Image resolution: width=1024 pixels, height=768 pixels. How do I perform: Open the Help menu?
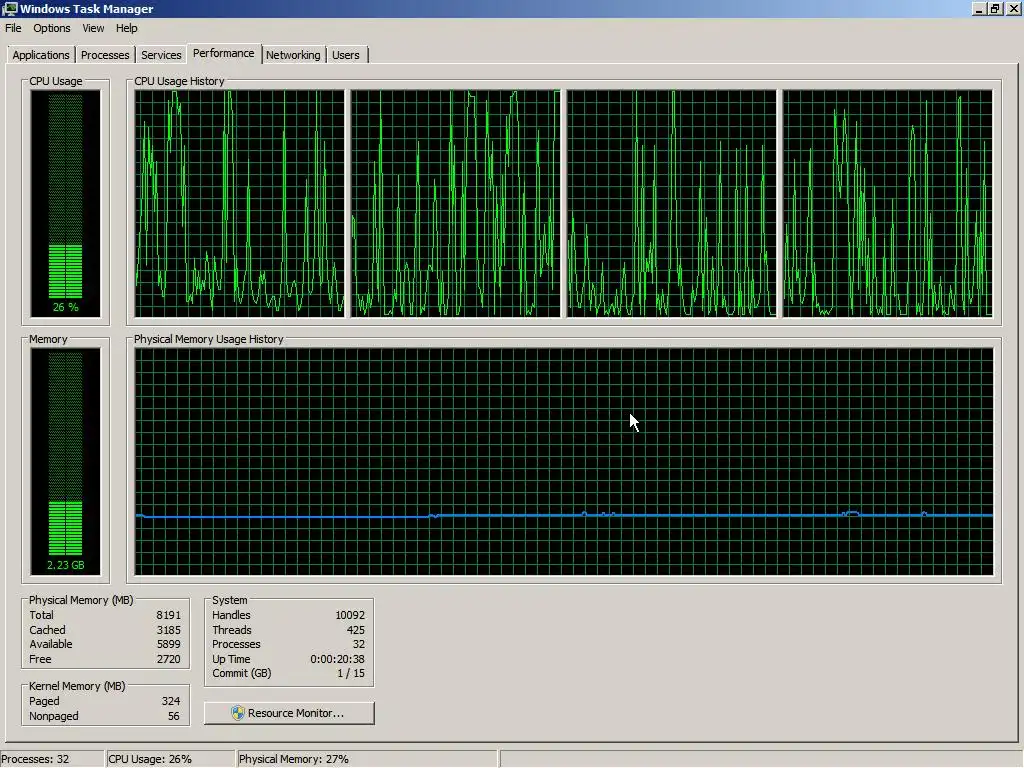point(127,28)
